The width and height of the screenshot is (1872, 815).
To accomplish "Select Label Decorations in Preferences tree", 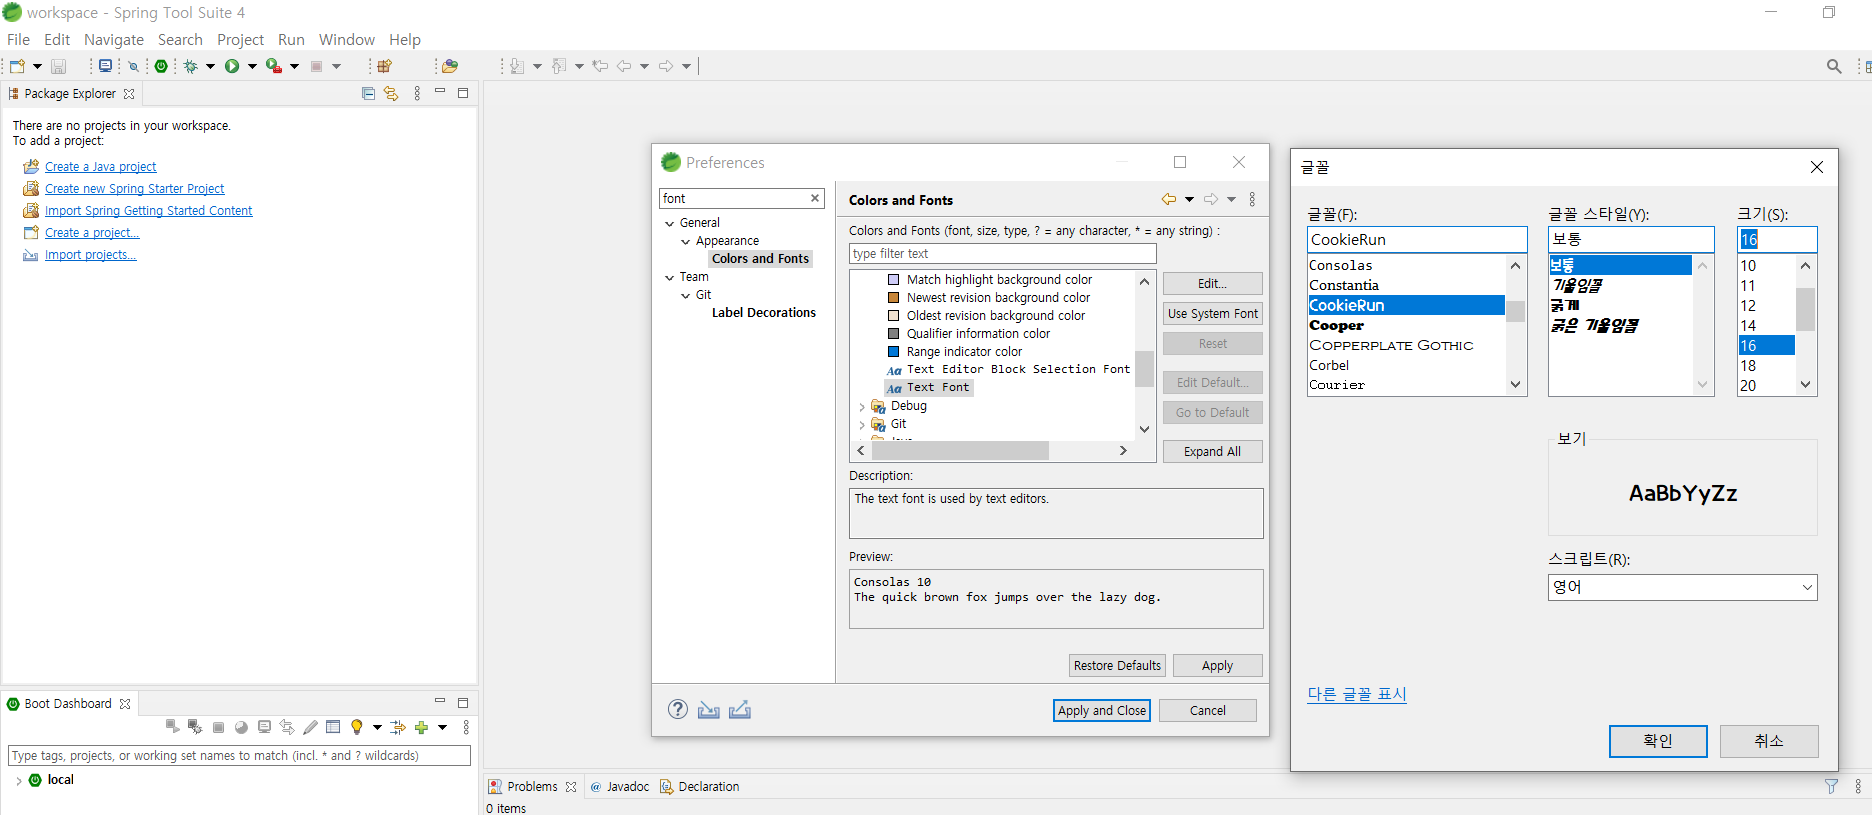I will 763,313.
